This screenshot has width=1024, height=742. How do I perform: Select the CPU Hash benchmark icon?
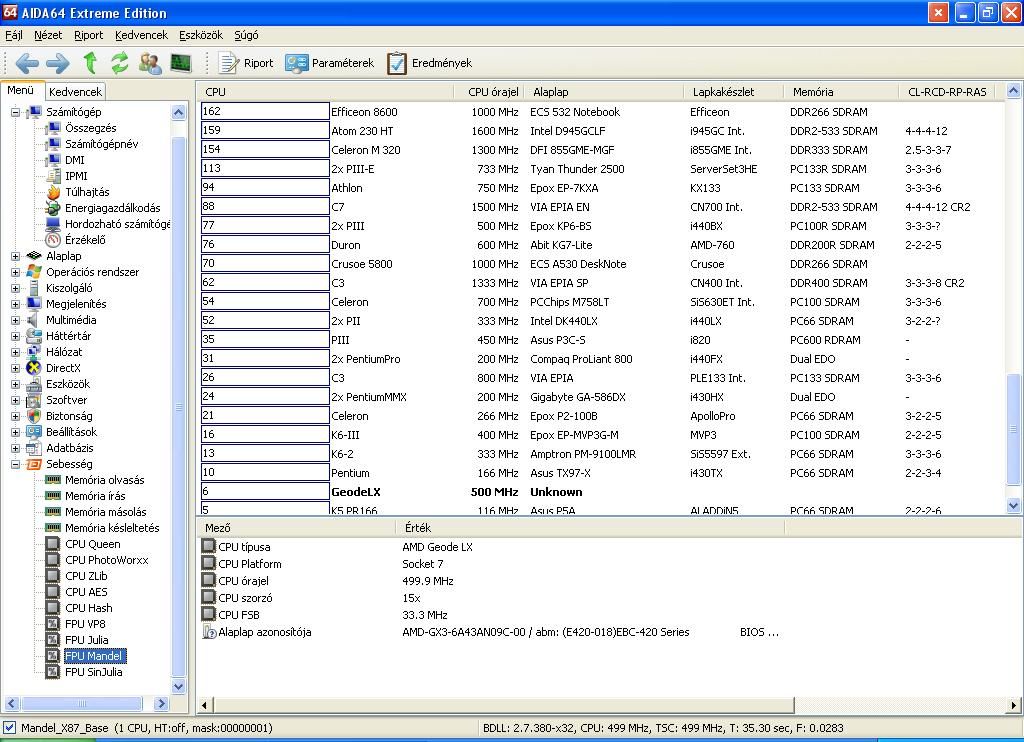point(53,608)
